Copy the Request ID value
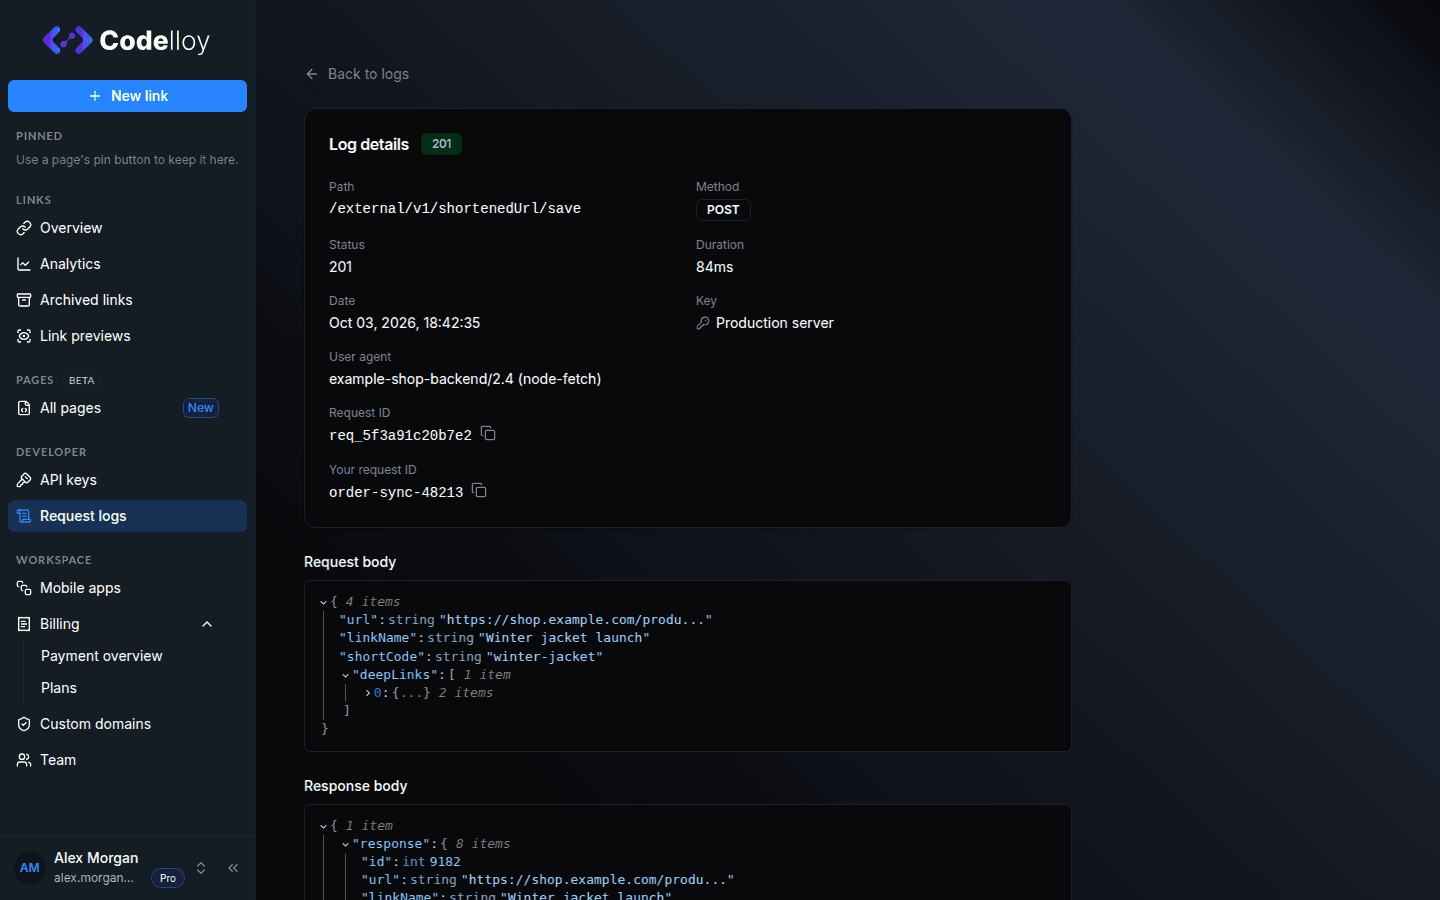The width and height of the screenshot is (1440, 900). coord(488,434)
